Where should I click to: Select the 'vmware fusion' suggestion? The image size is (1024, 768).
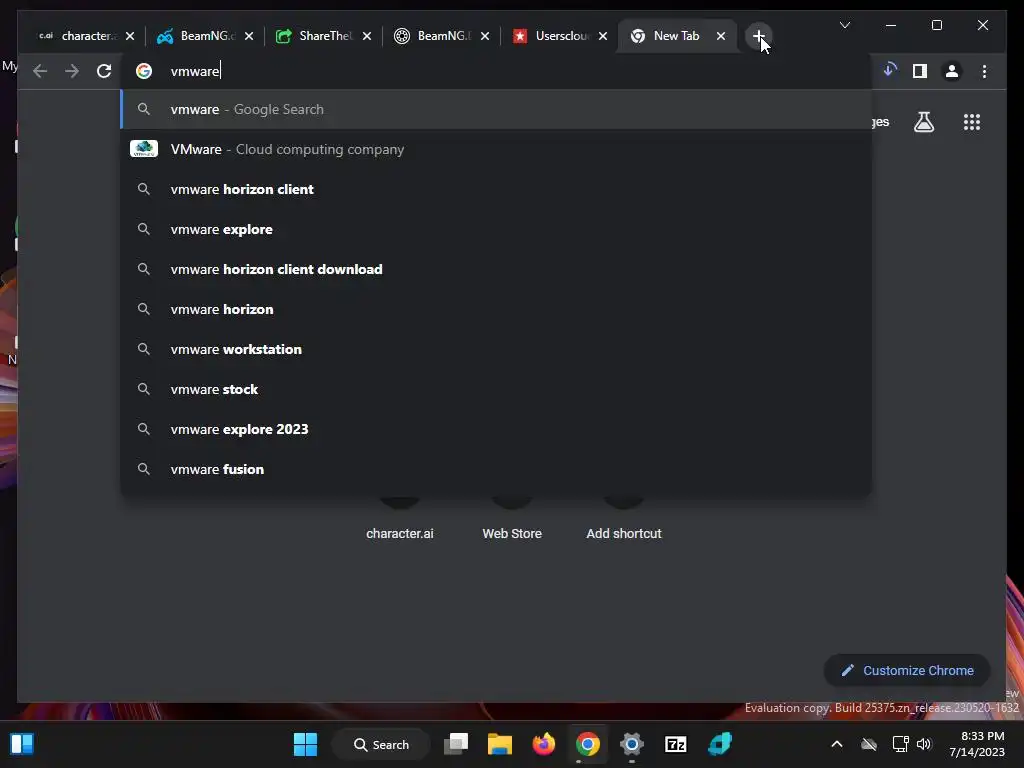(496, 469)
